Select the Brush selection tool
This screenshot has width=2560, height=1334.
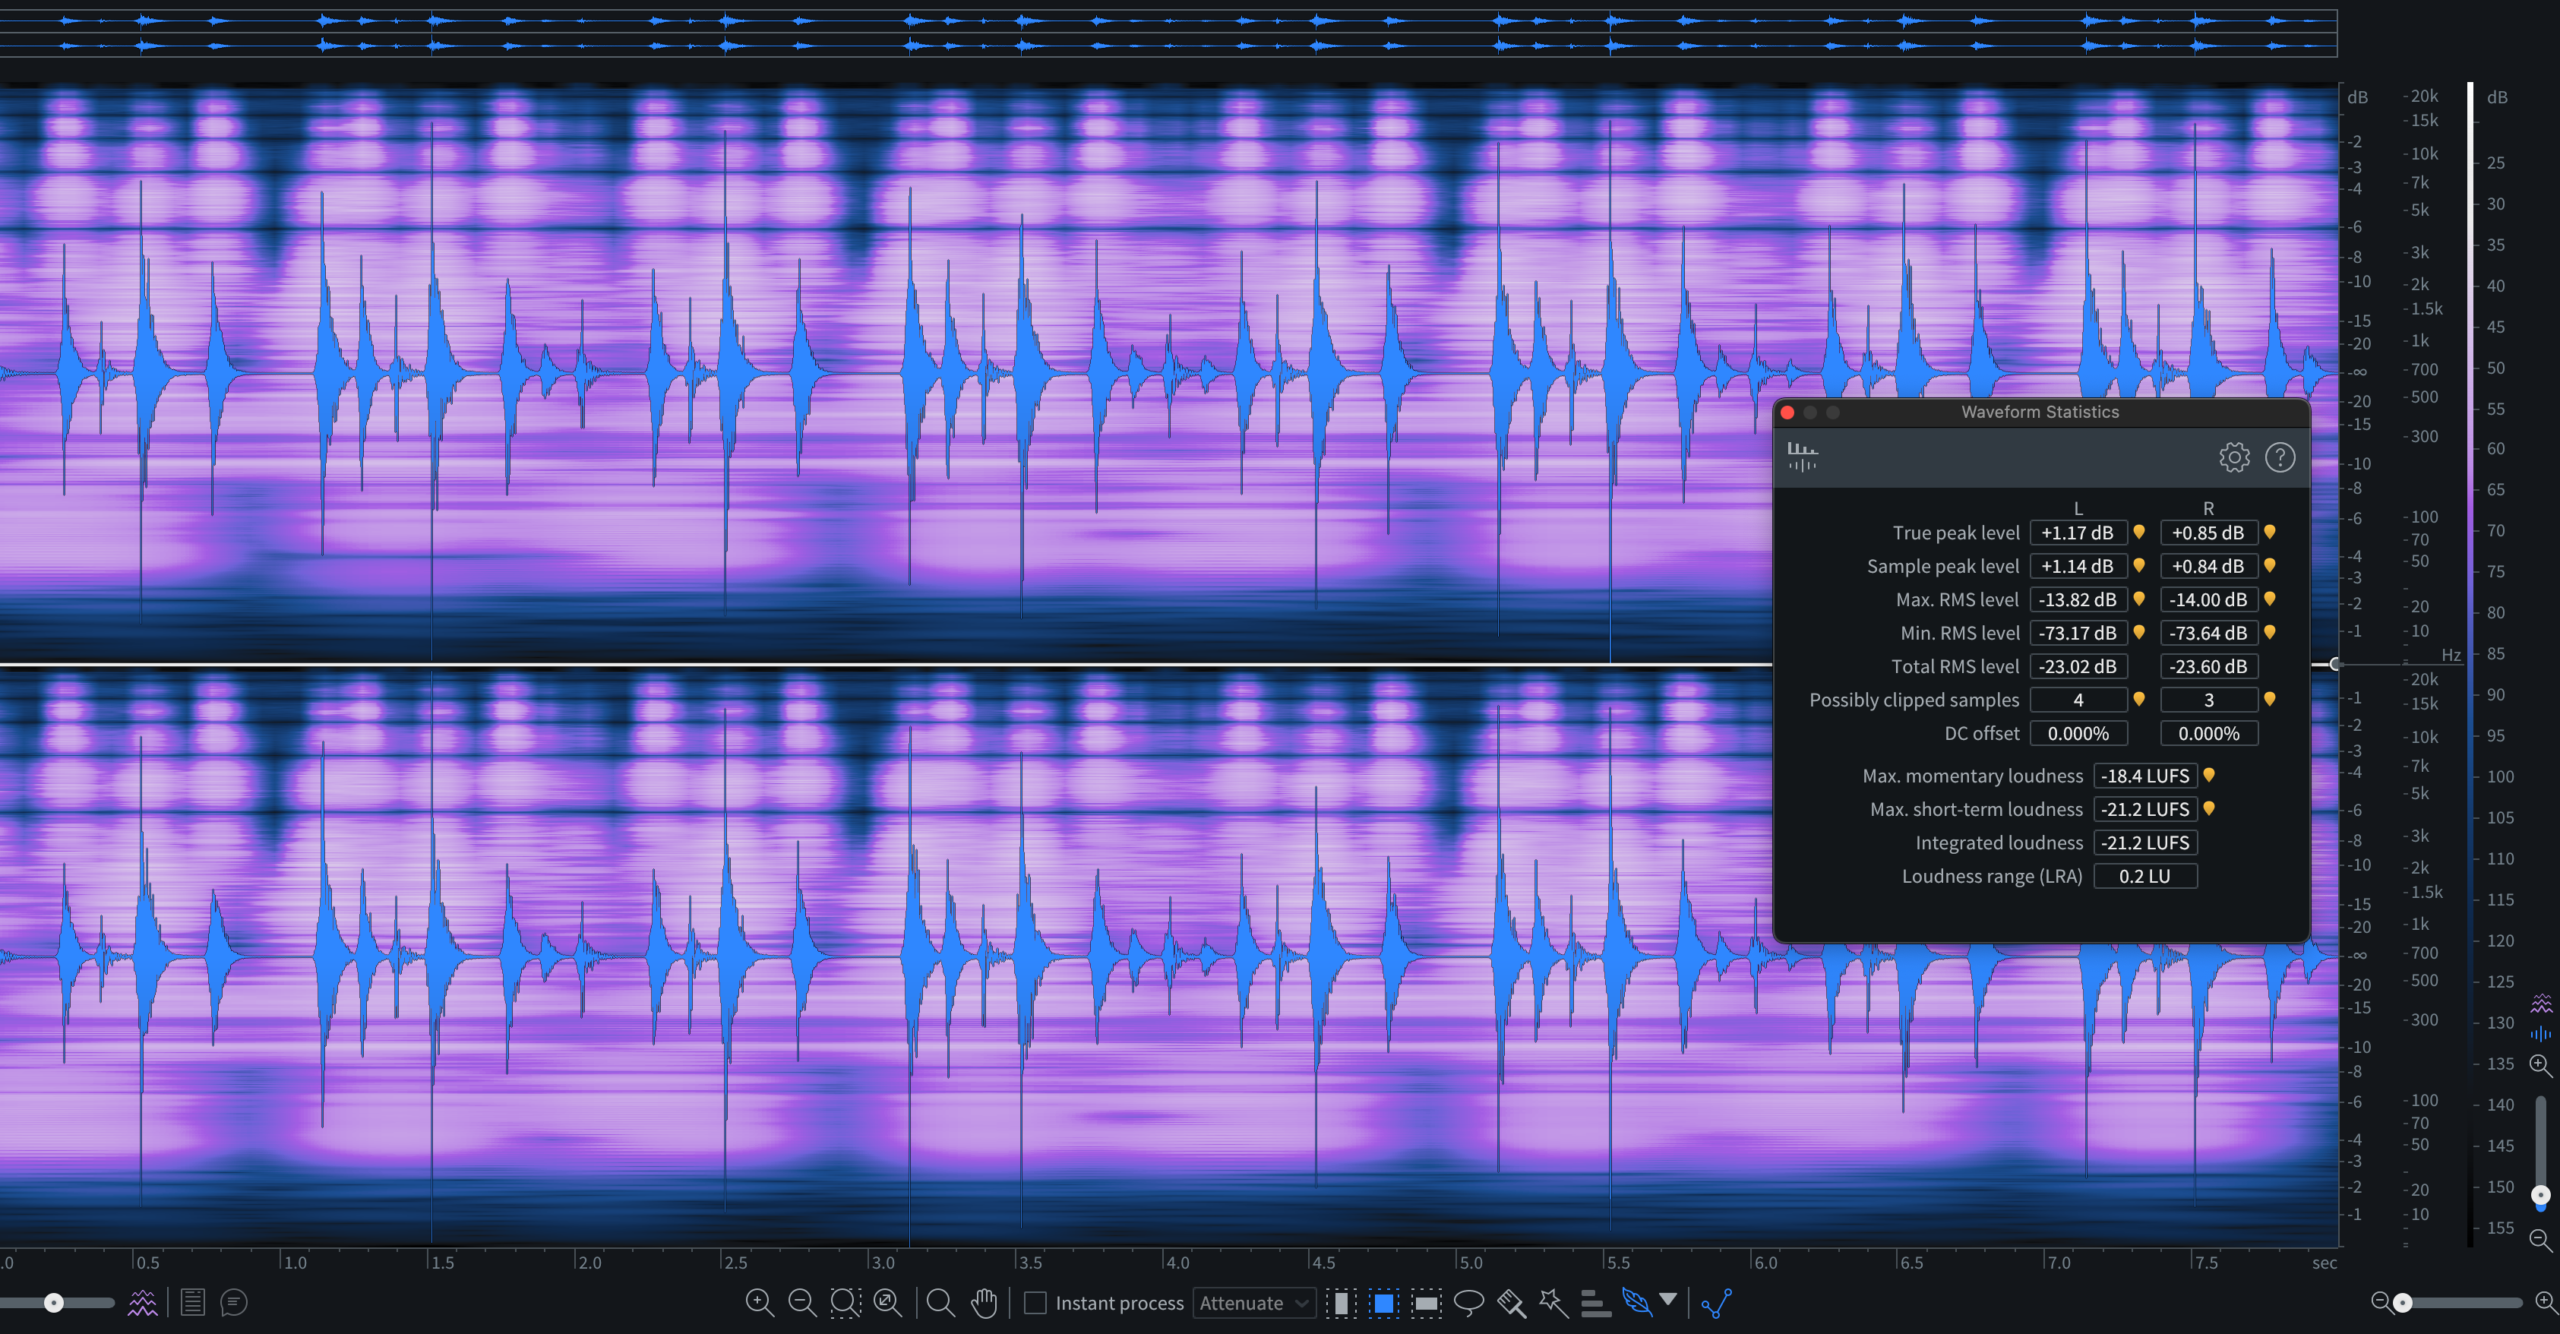(x=1511, y=1302)
